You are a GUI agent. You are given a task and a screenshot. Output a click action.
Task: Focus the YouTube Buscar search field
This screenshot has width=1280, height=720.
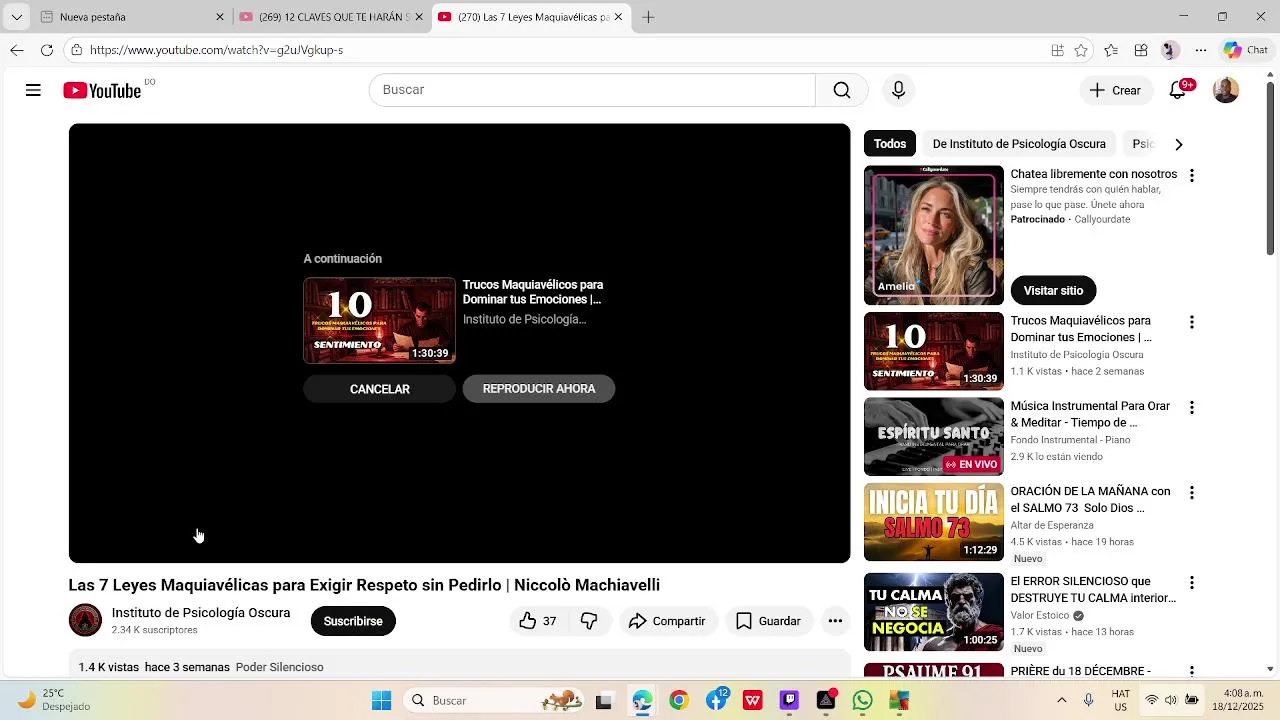point(592,90)
